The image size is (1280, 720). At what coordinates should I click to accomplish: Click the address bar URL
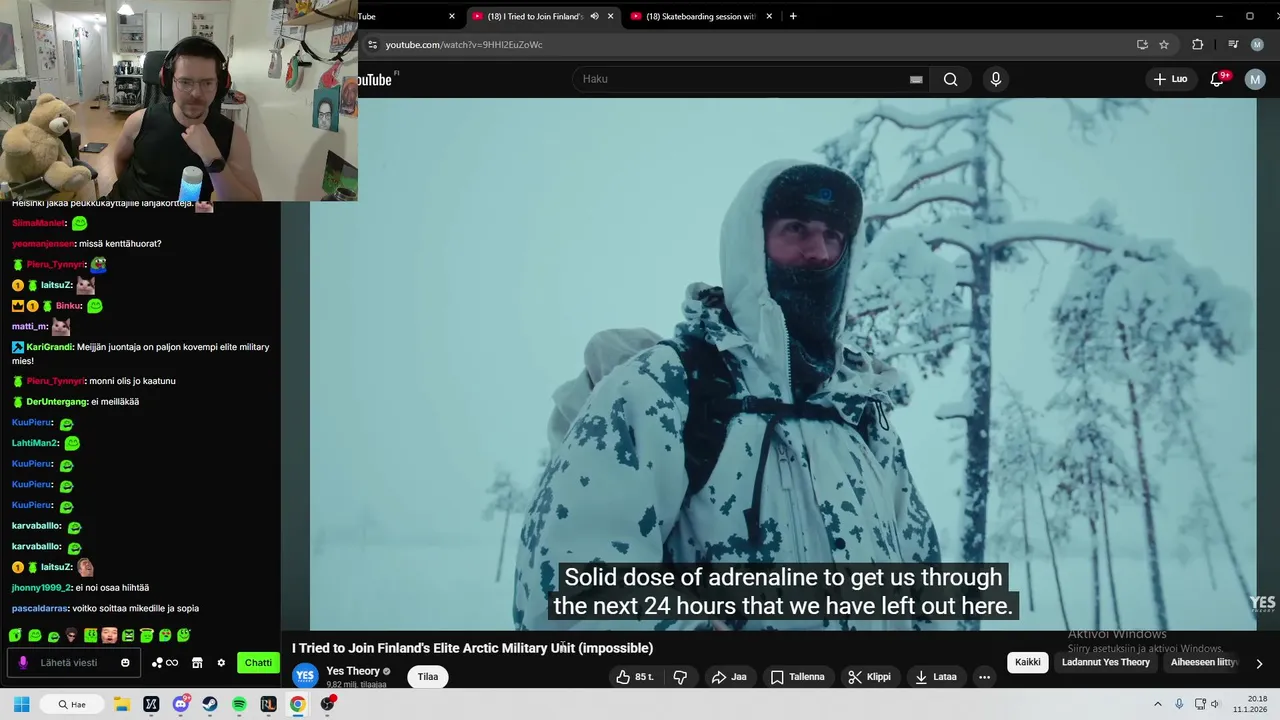coord(464,44)
